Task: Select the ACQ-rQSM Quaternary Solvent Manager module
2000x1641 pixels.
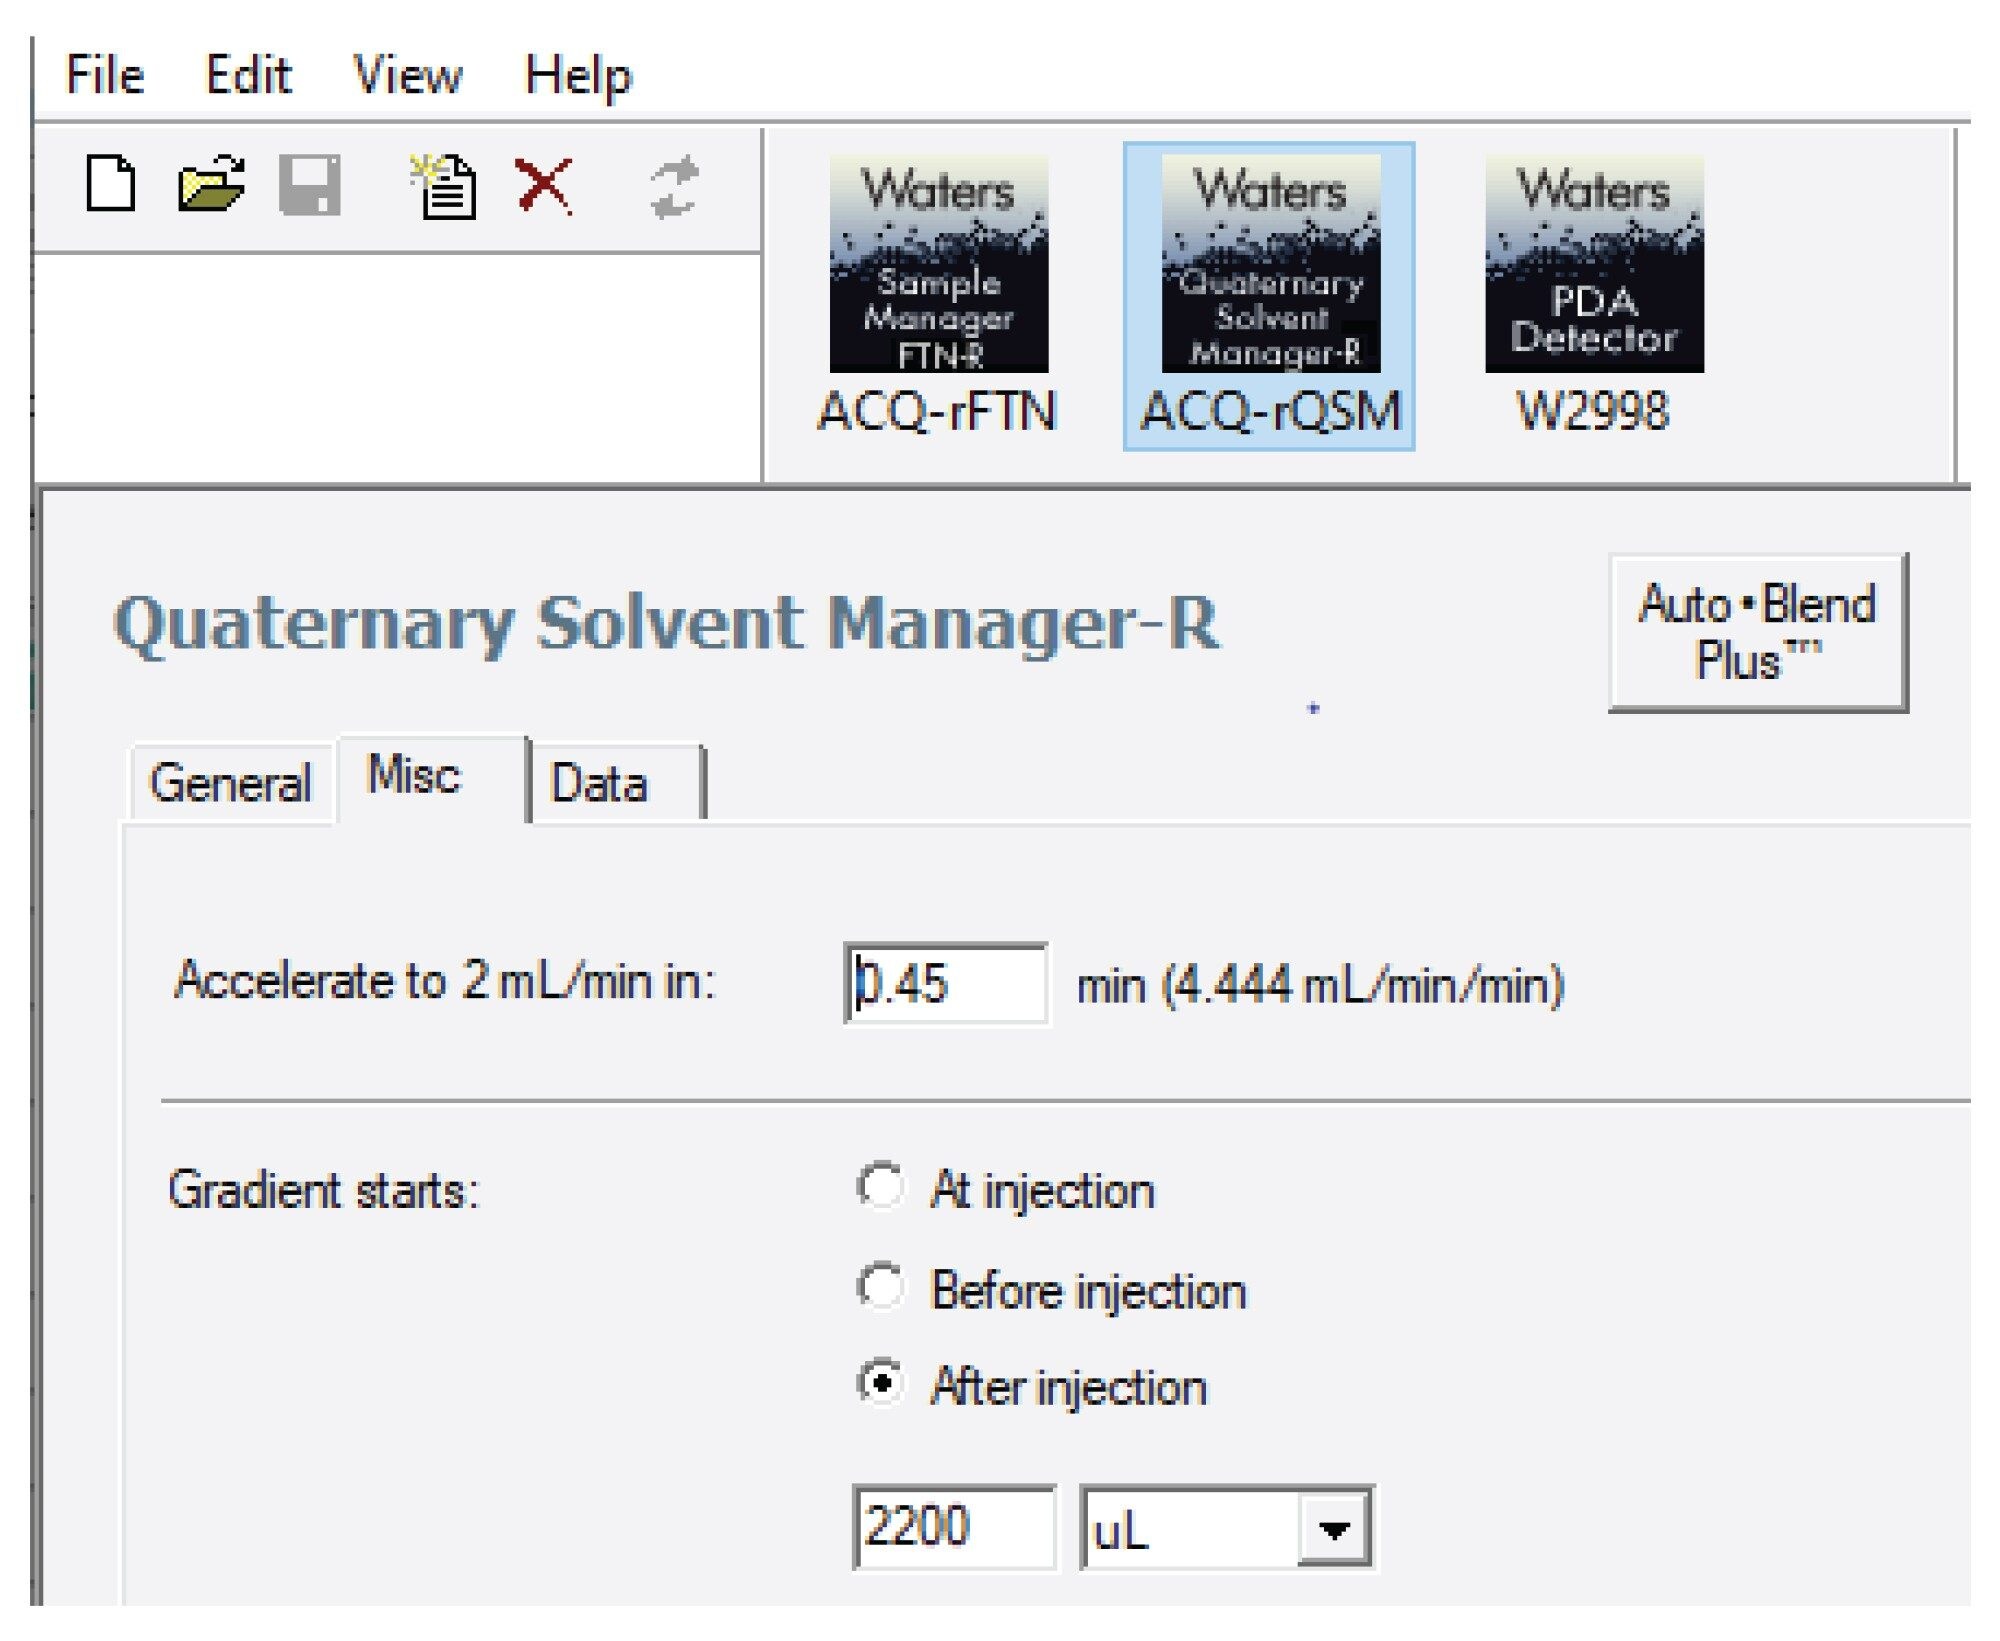Action: 1269,296
